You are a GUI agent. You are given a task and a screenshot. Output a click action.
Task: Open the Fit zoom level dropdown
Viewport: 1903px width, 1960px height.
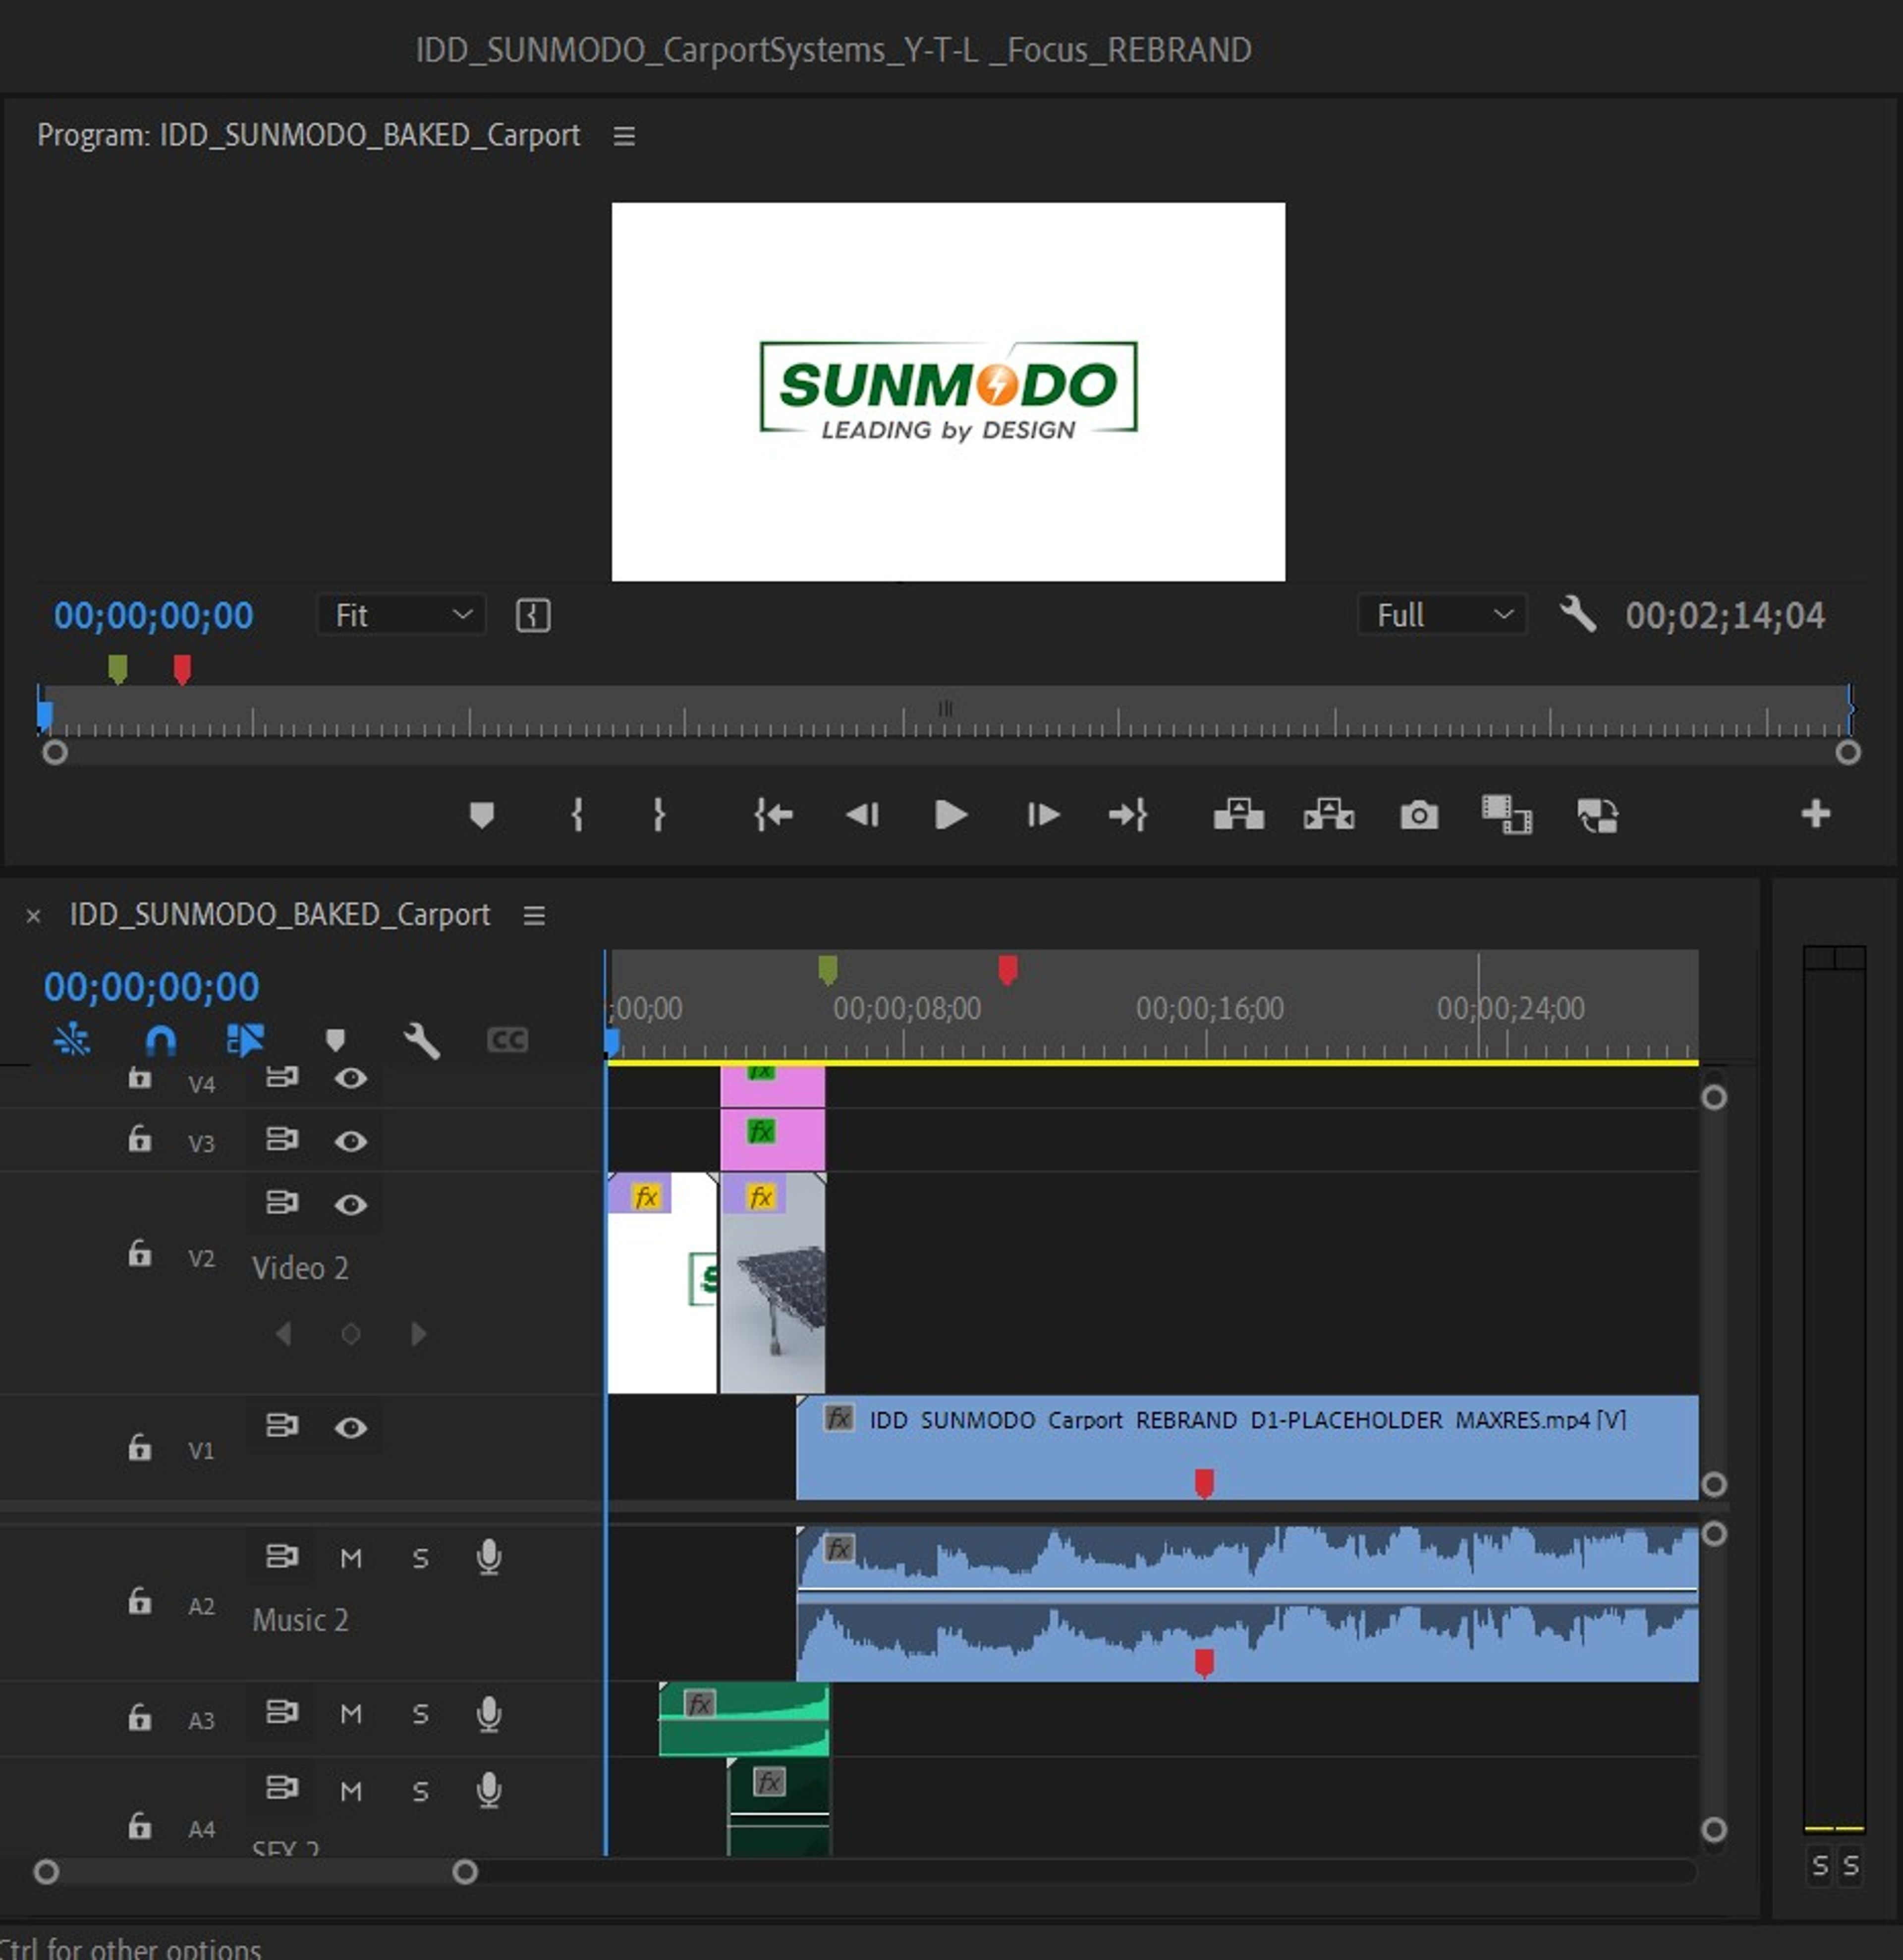[401, 615]
